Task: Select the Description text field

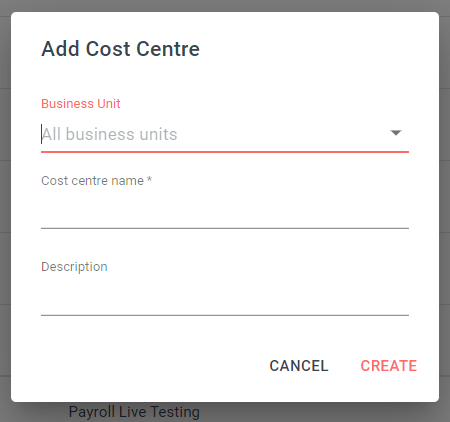Action: 225,298
